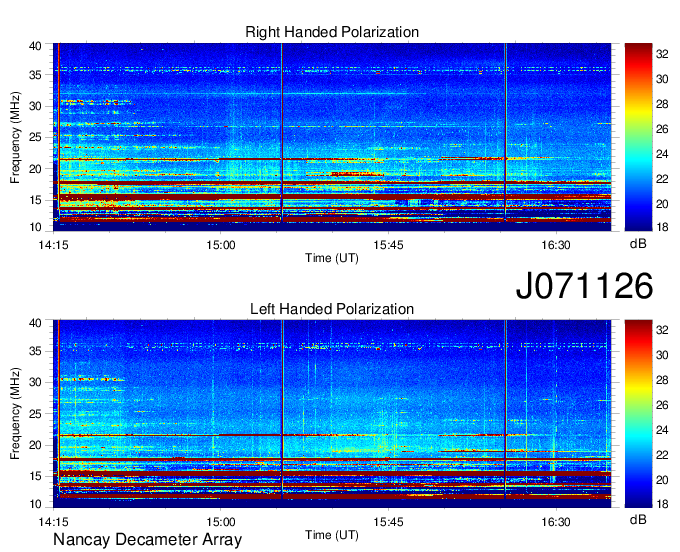Click the left-handed polarization spectrogram image
This screenshot has width=680, height=552.
tap(332, 414)
